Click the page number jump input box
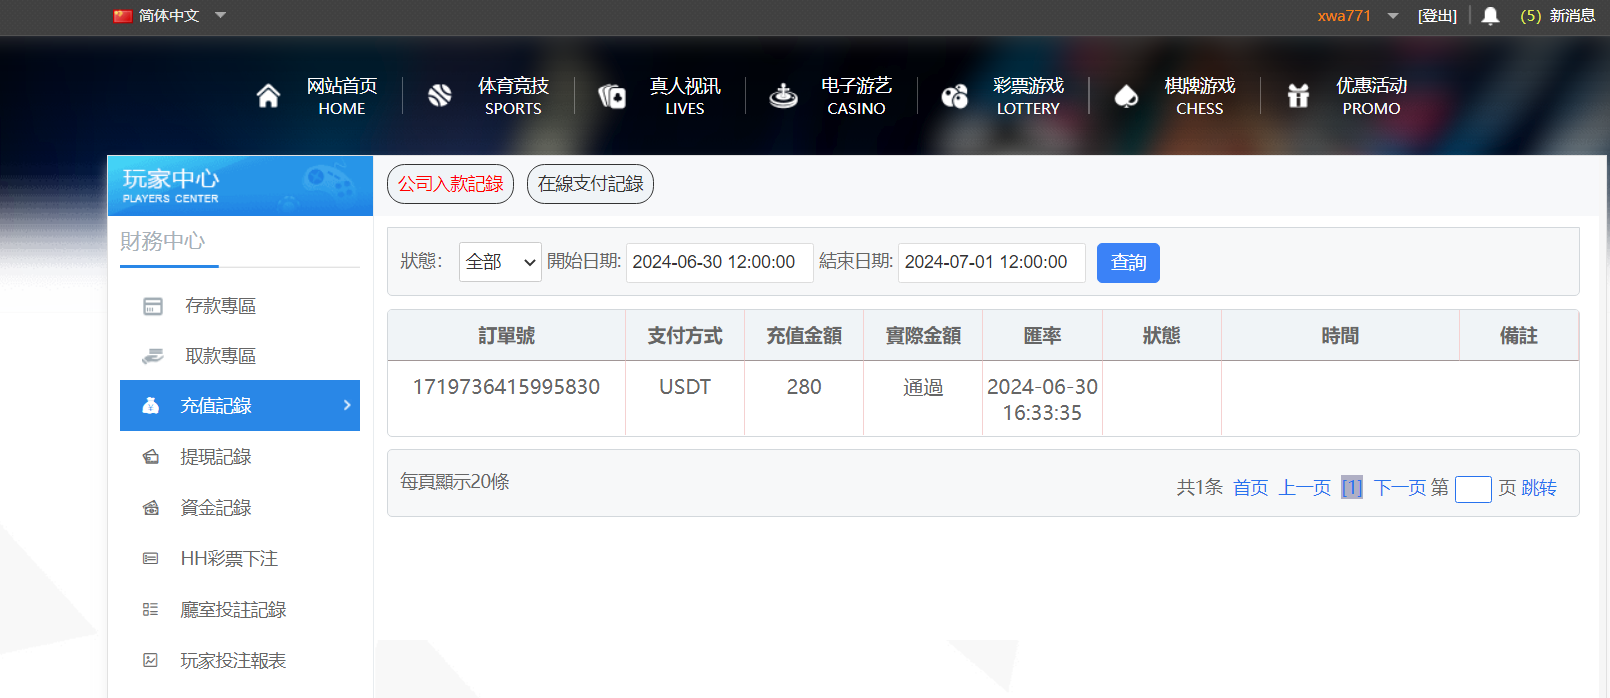1610x698 pixels. point(1472,489)
